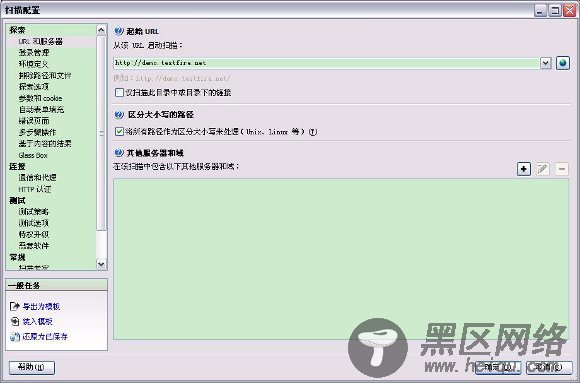
Task: Open Glass Box settings
Action: [33, 155]
